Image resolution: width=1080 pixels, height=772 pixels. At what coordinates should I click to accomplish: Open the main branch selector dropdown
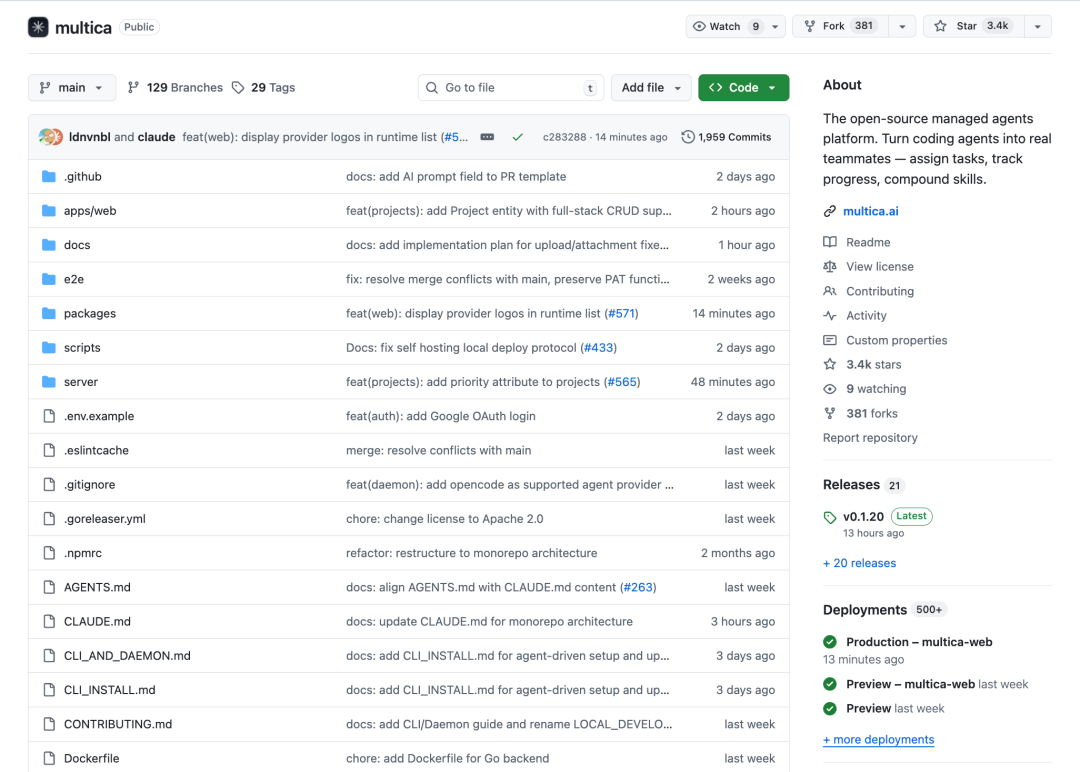[x=72, y=87]
